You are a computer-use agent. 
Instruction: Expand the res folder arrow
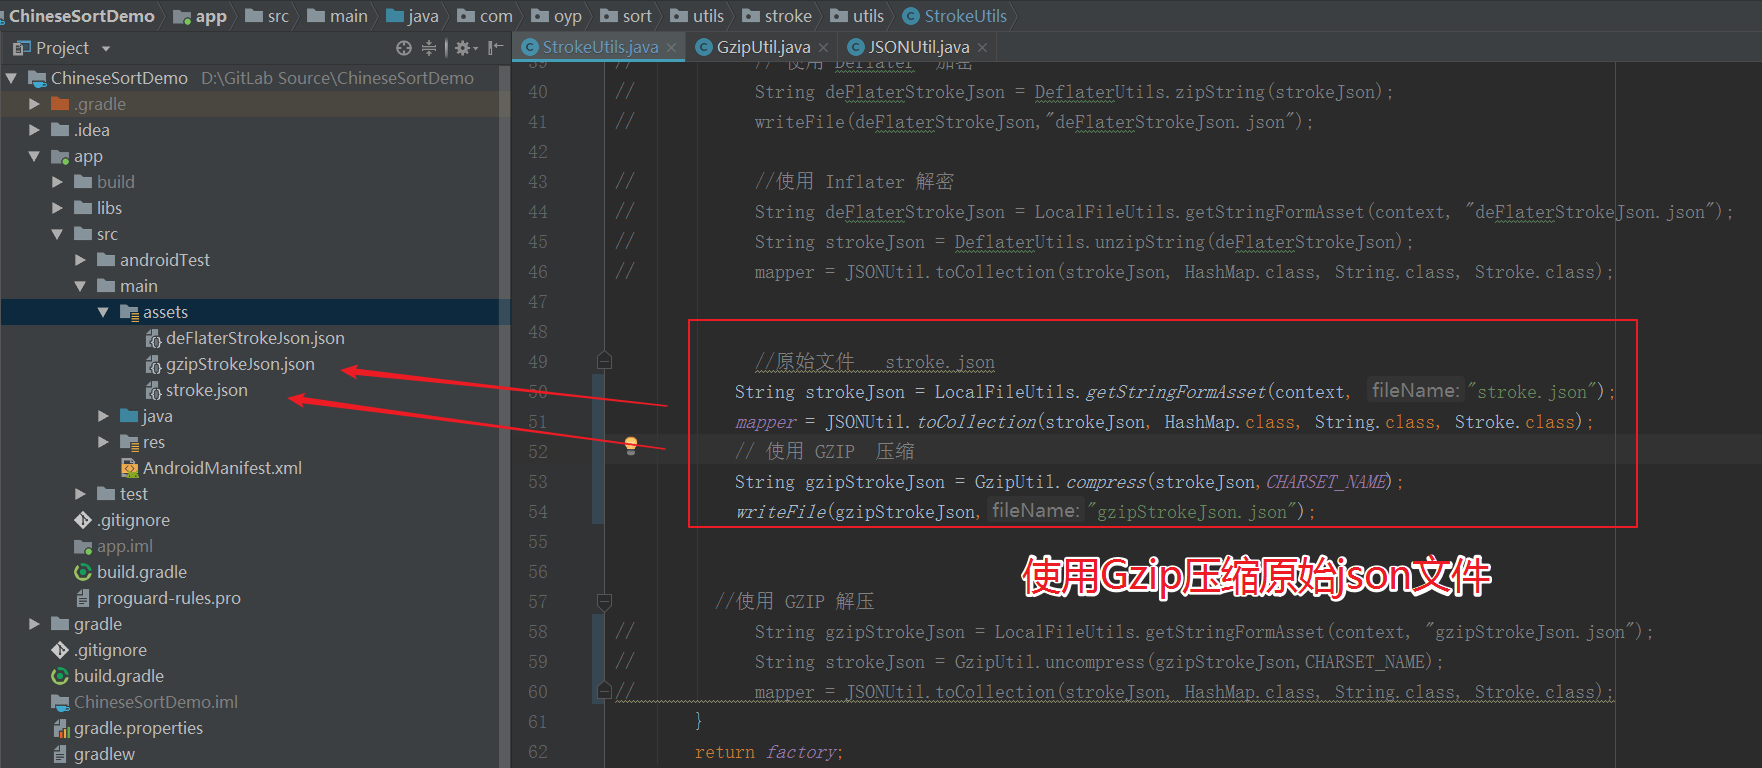tap(103, 442)
